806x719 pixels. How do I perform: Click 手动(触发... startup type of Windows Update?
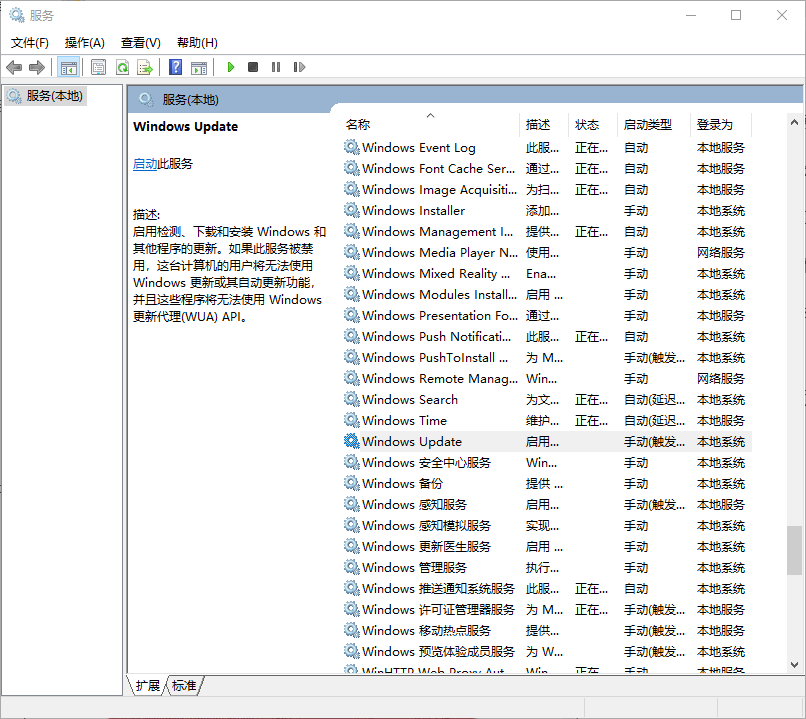(654, 442)
